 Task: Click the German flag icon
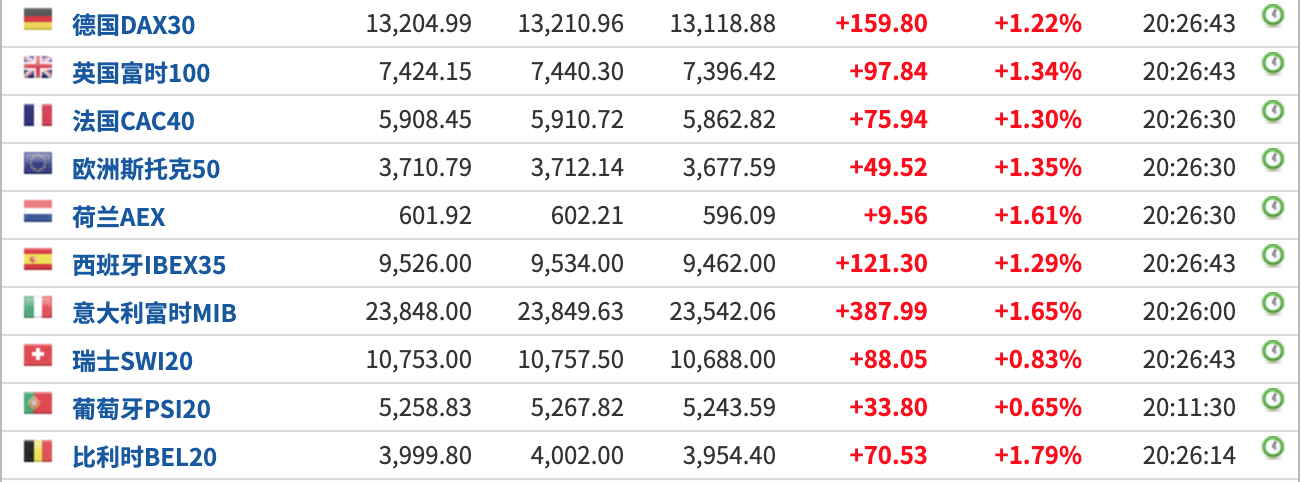click(38, 19)
